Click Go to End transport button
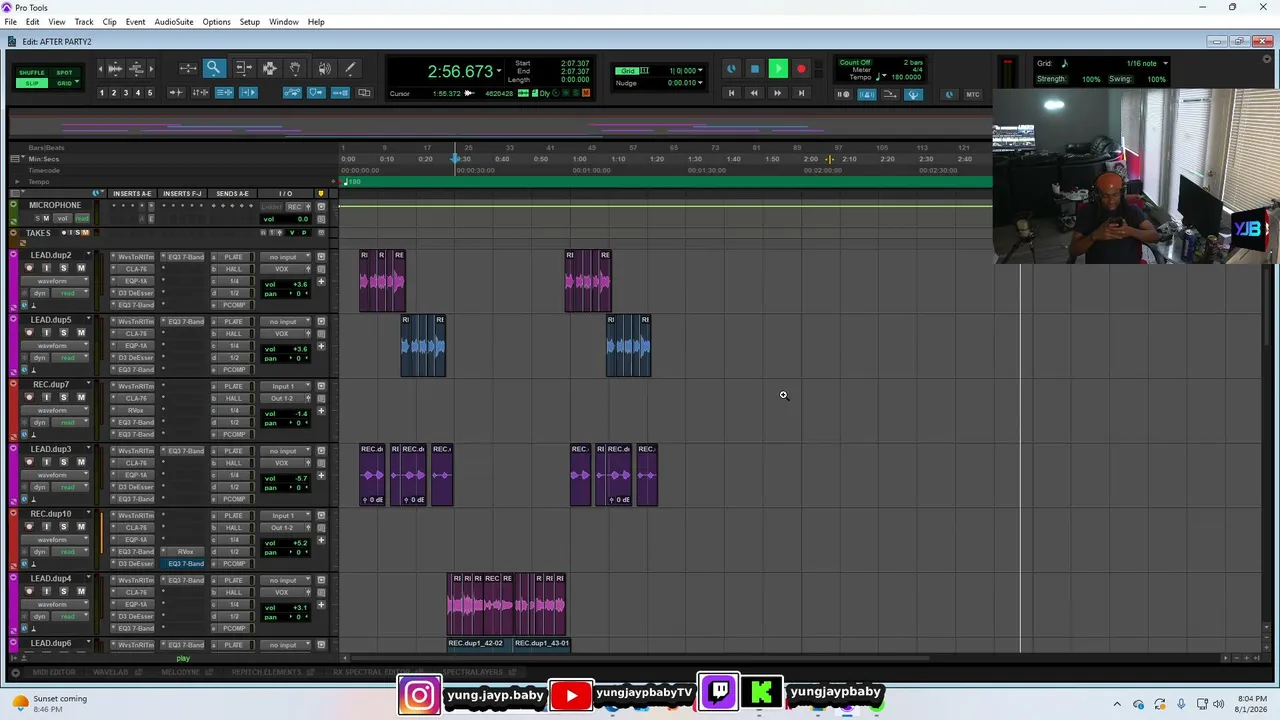 (801, 93)
